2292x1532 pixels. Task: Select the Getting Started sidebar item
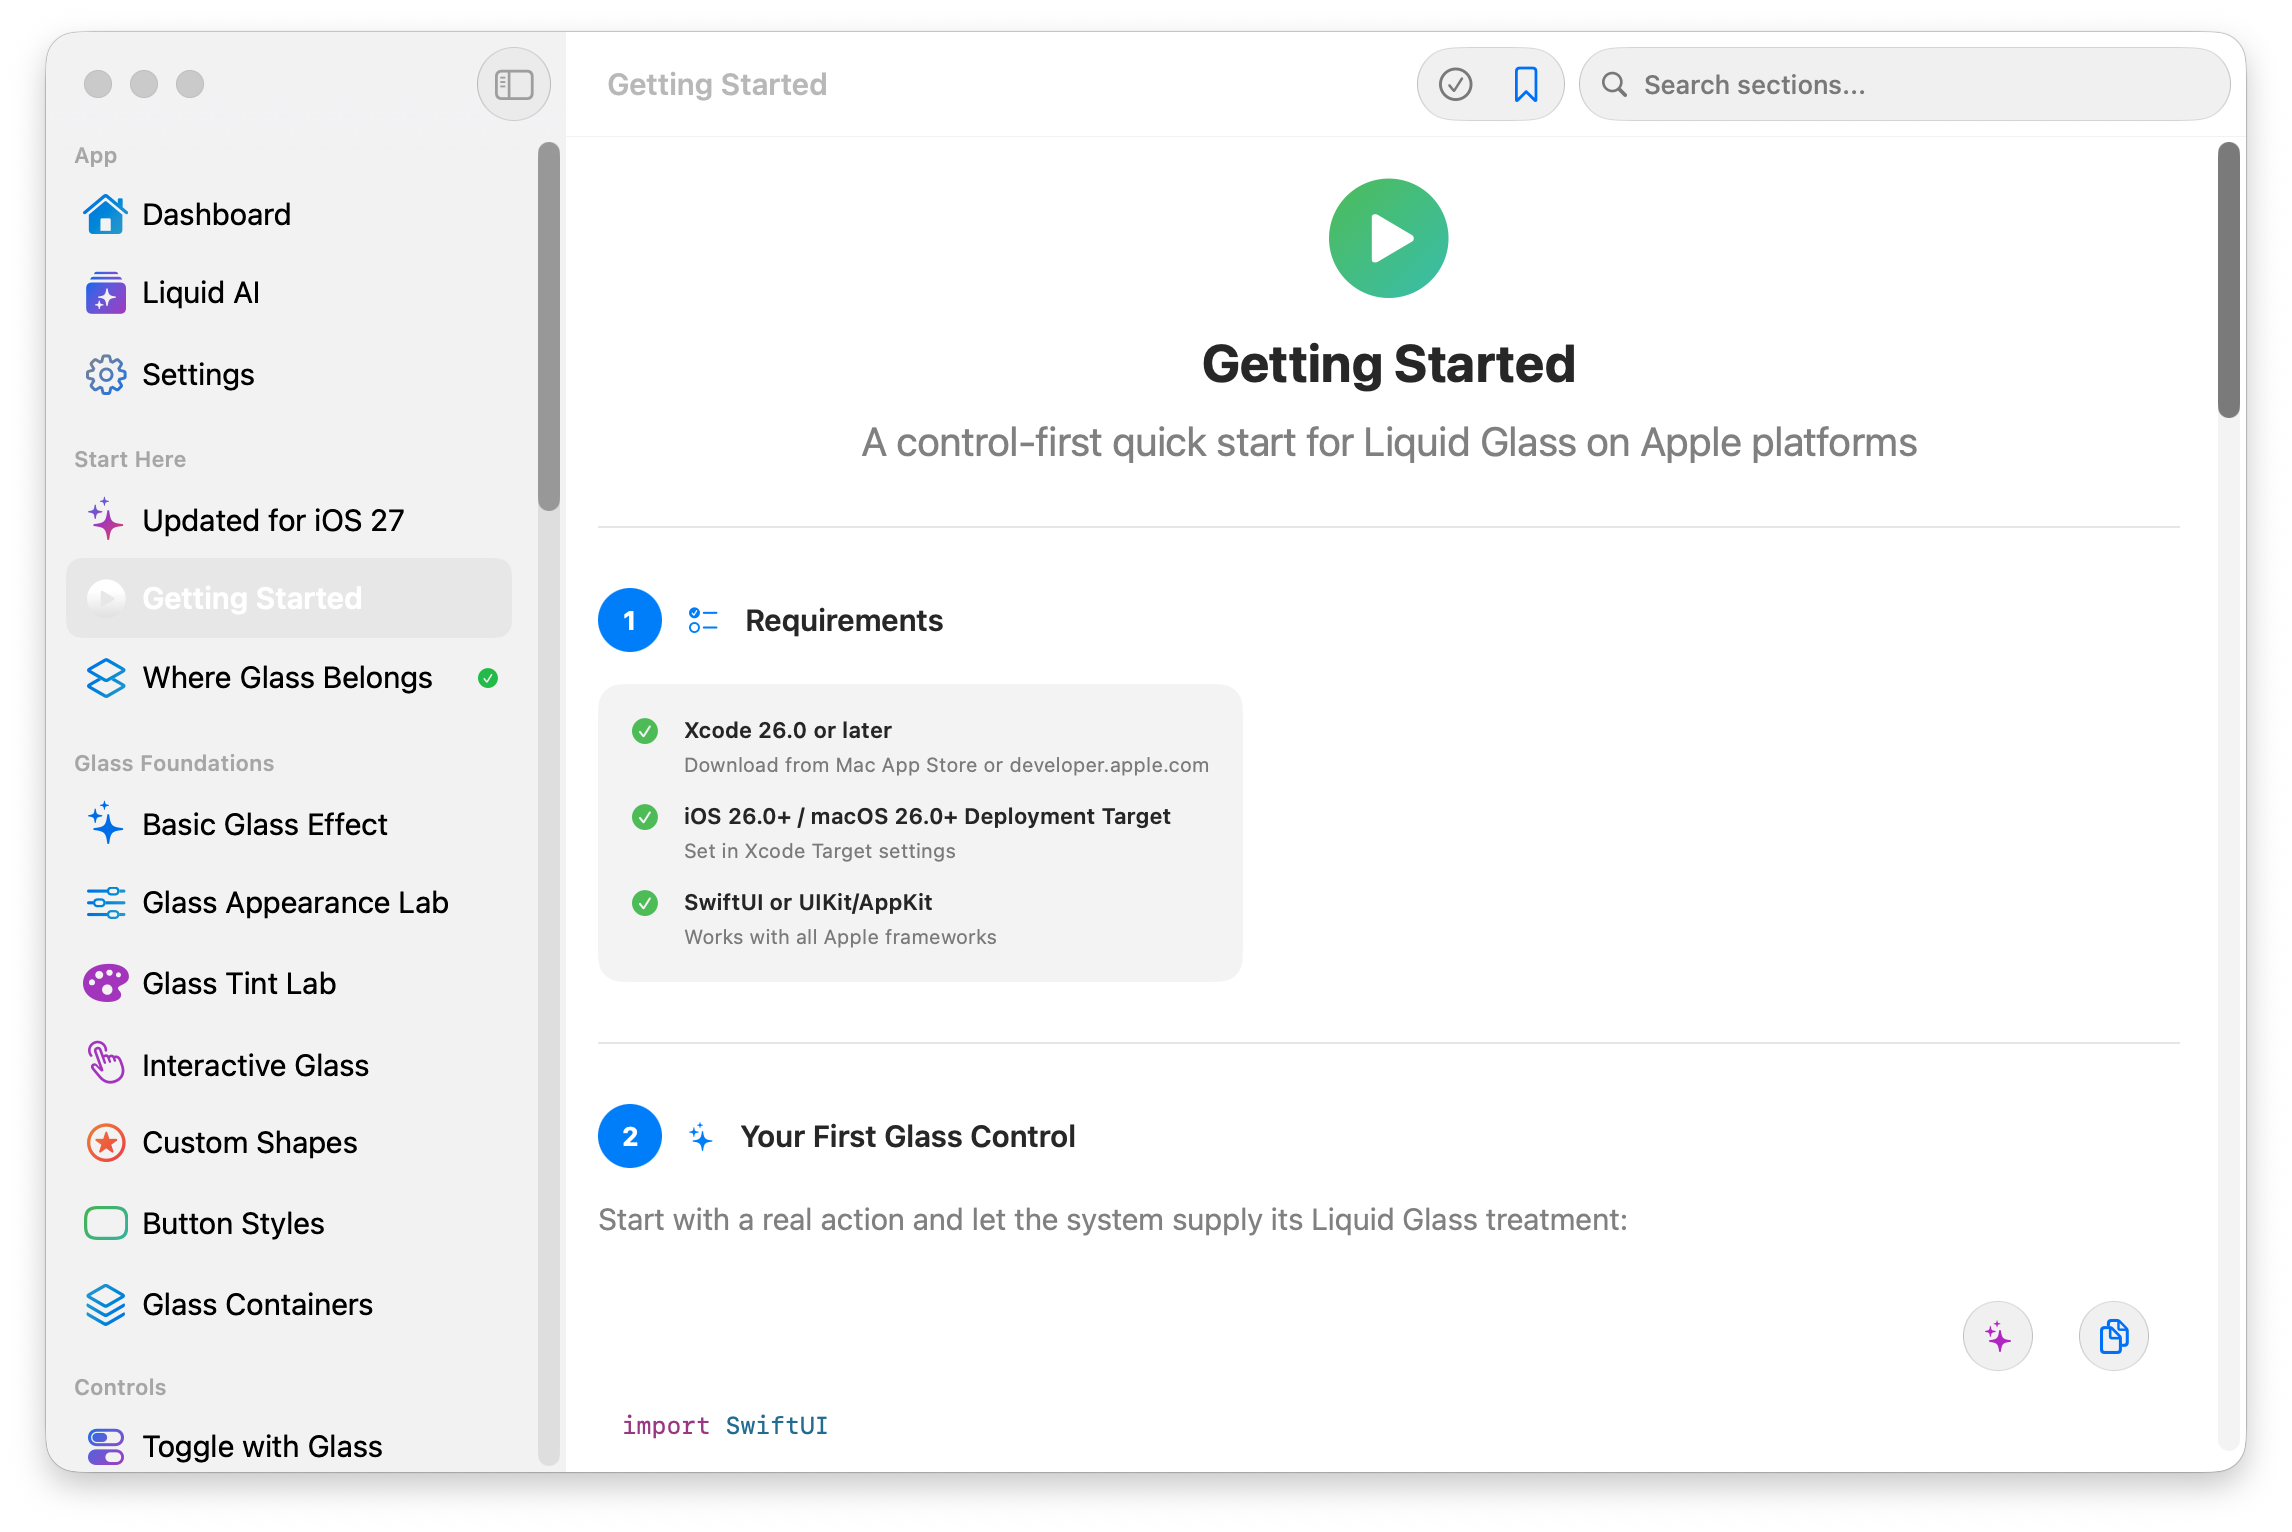click(289, 598)
